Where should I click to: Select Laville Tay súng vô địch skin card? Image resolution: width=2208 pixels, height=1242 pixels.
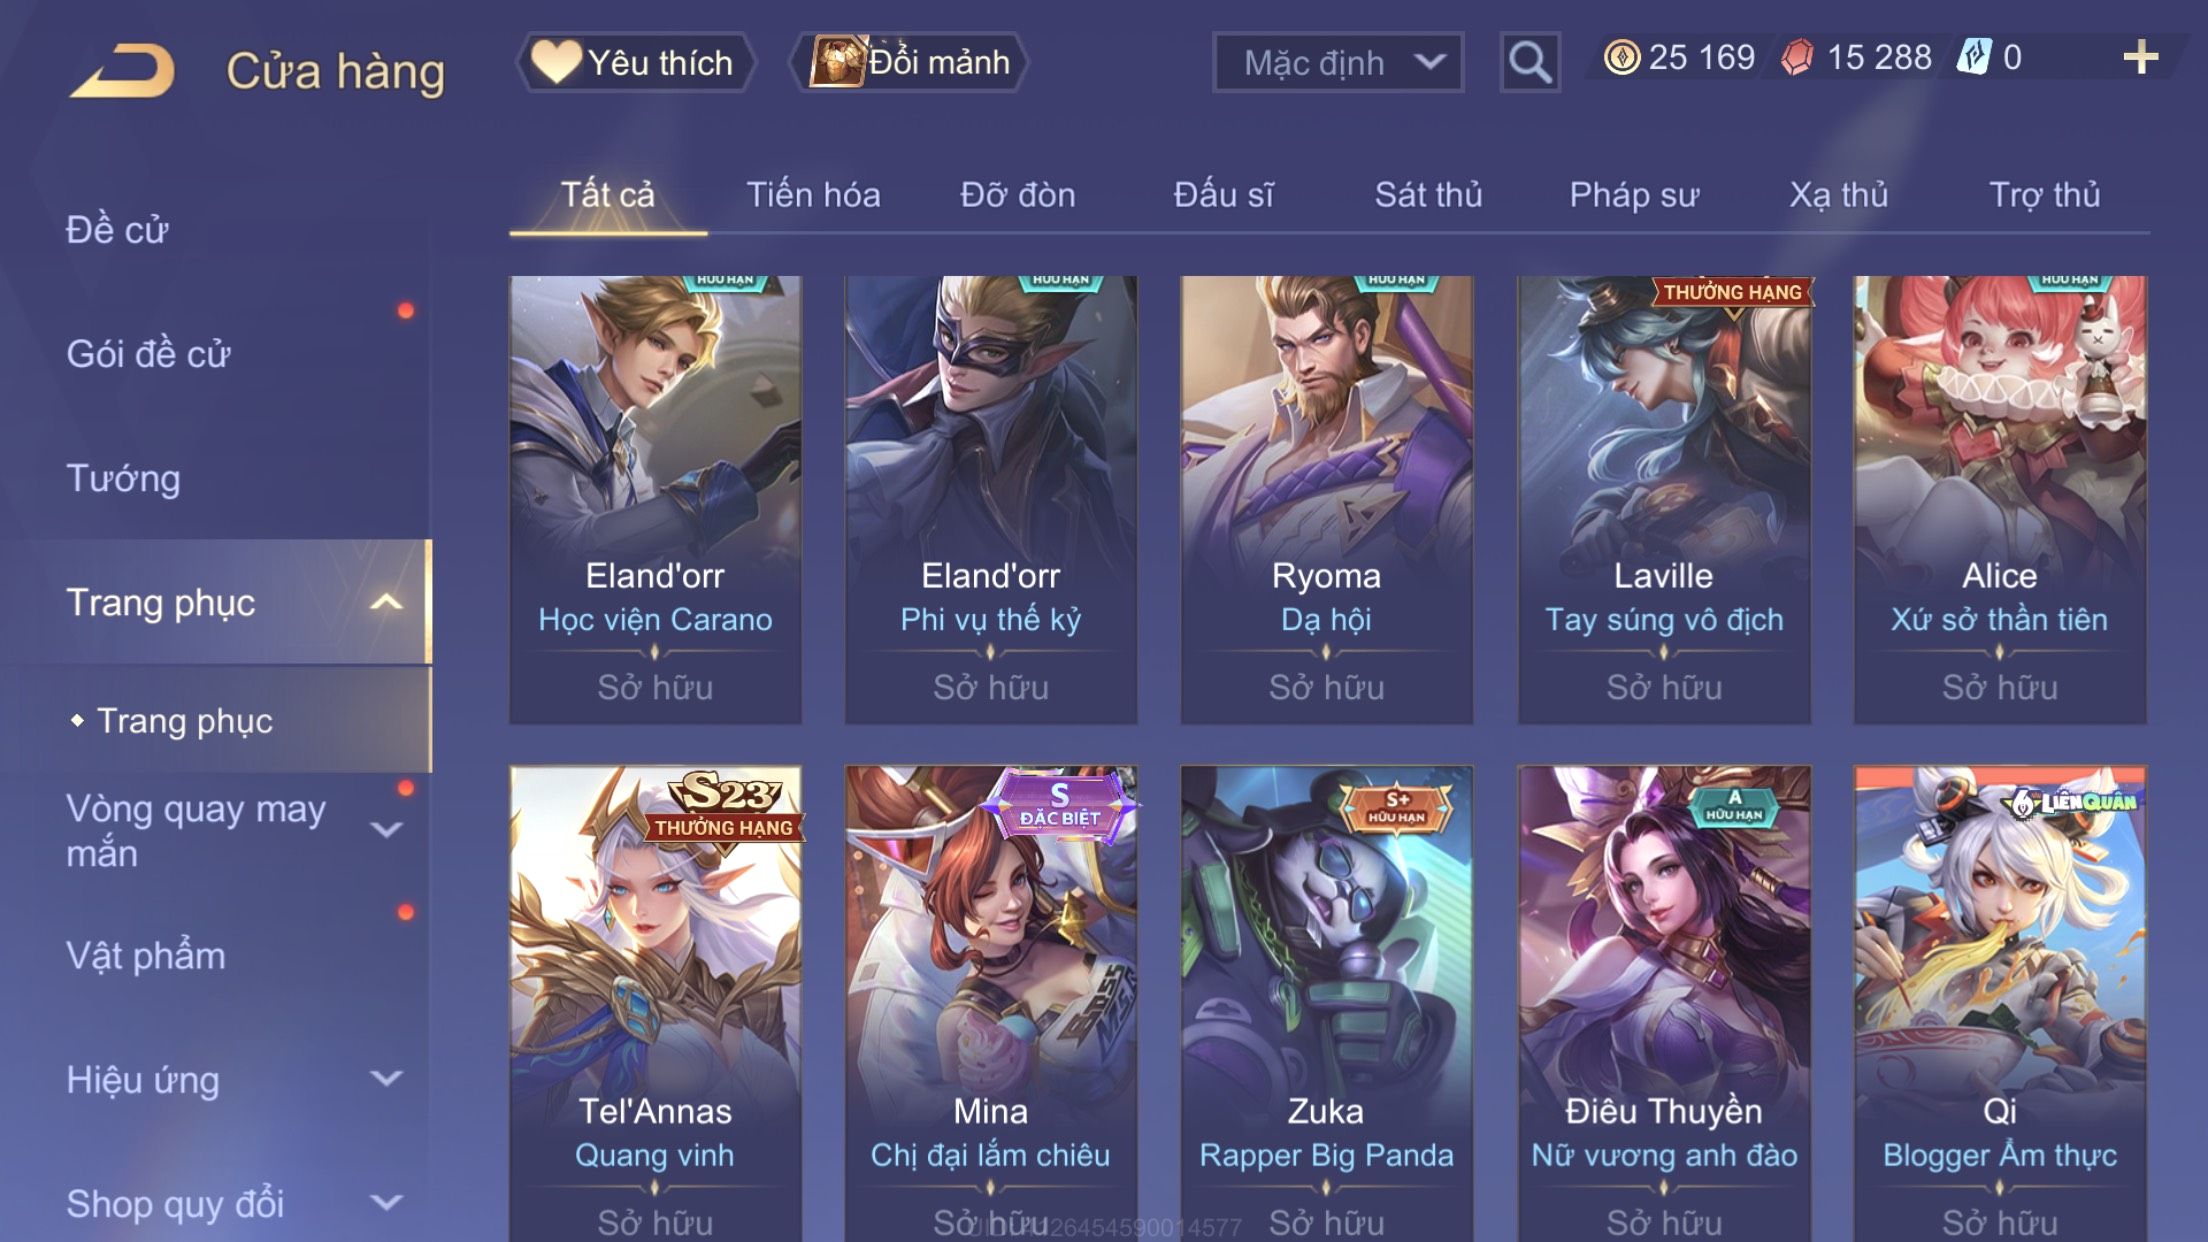coord(1664,500)
